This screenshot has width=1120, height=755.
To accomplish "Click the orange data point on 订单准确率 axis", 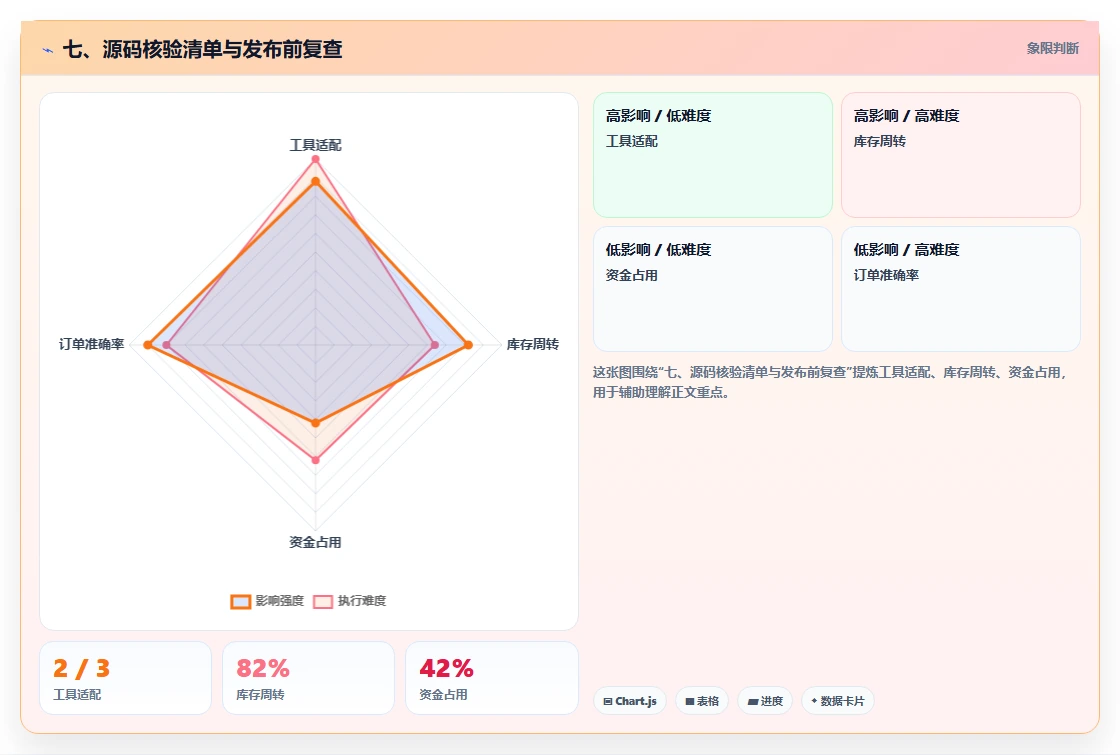I will (x=148, y=345).
